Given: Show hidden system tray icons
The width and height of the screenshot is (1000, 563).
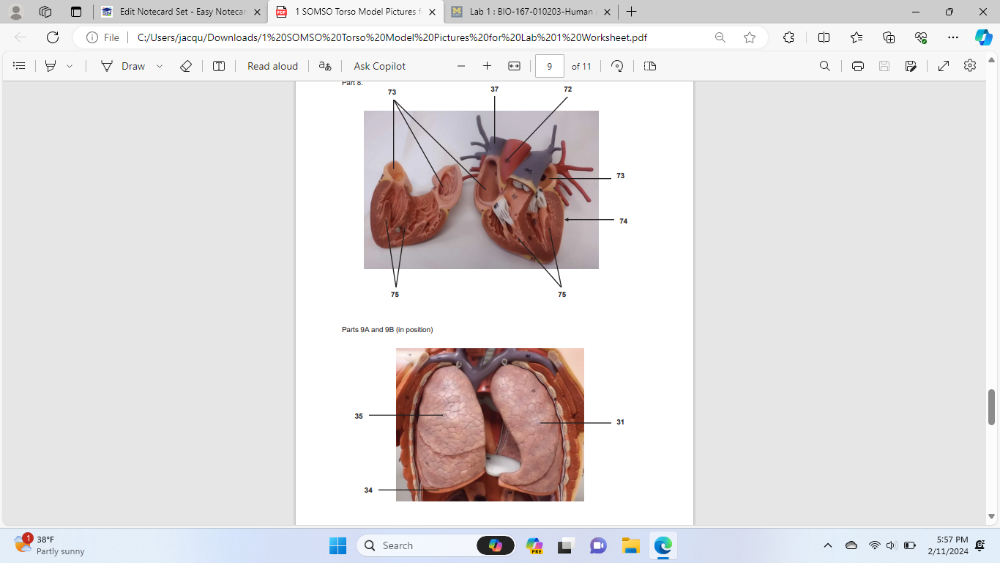Looking at the screenshot, I should (827, 545).
